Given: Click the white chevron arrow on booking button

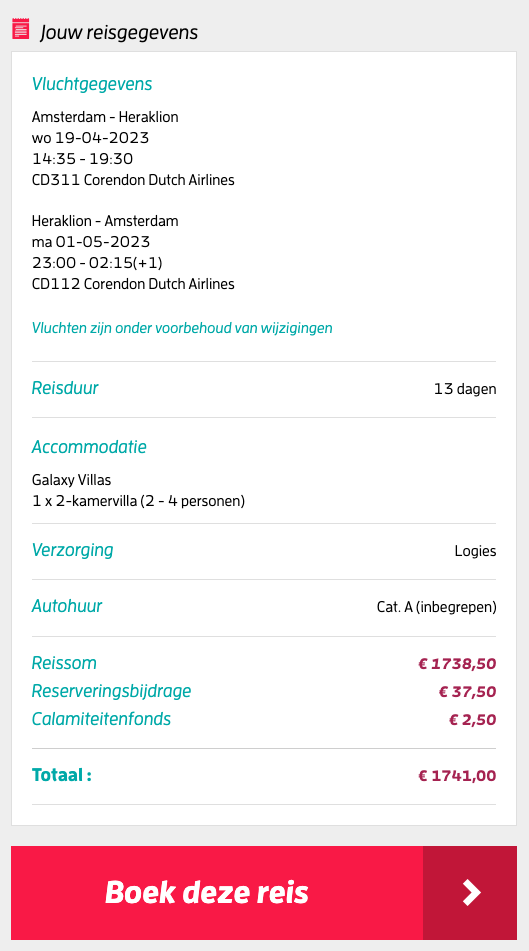Looking at the screenshot, I should [x=471, y=893].
